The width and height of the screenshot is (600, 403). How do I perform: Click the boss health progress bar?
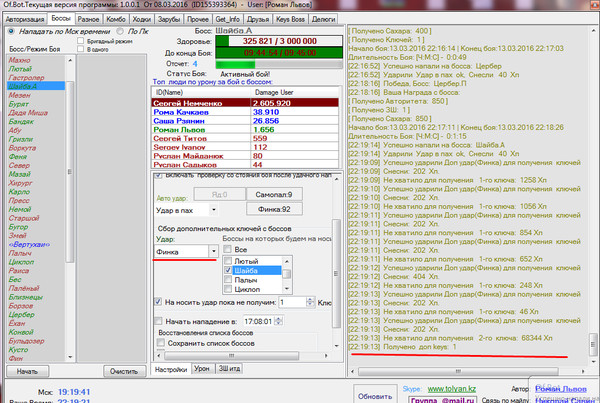pyautogui.click(x=279, y=41)
